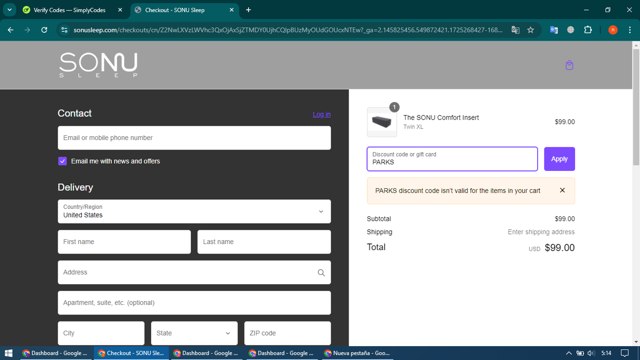Click the First name field
This screenshot has width=640, height=360.
pyautogui.click(x=124, y=242)
